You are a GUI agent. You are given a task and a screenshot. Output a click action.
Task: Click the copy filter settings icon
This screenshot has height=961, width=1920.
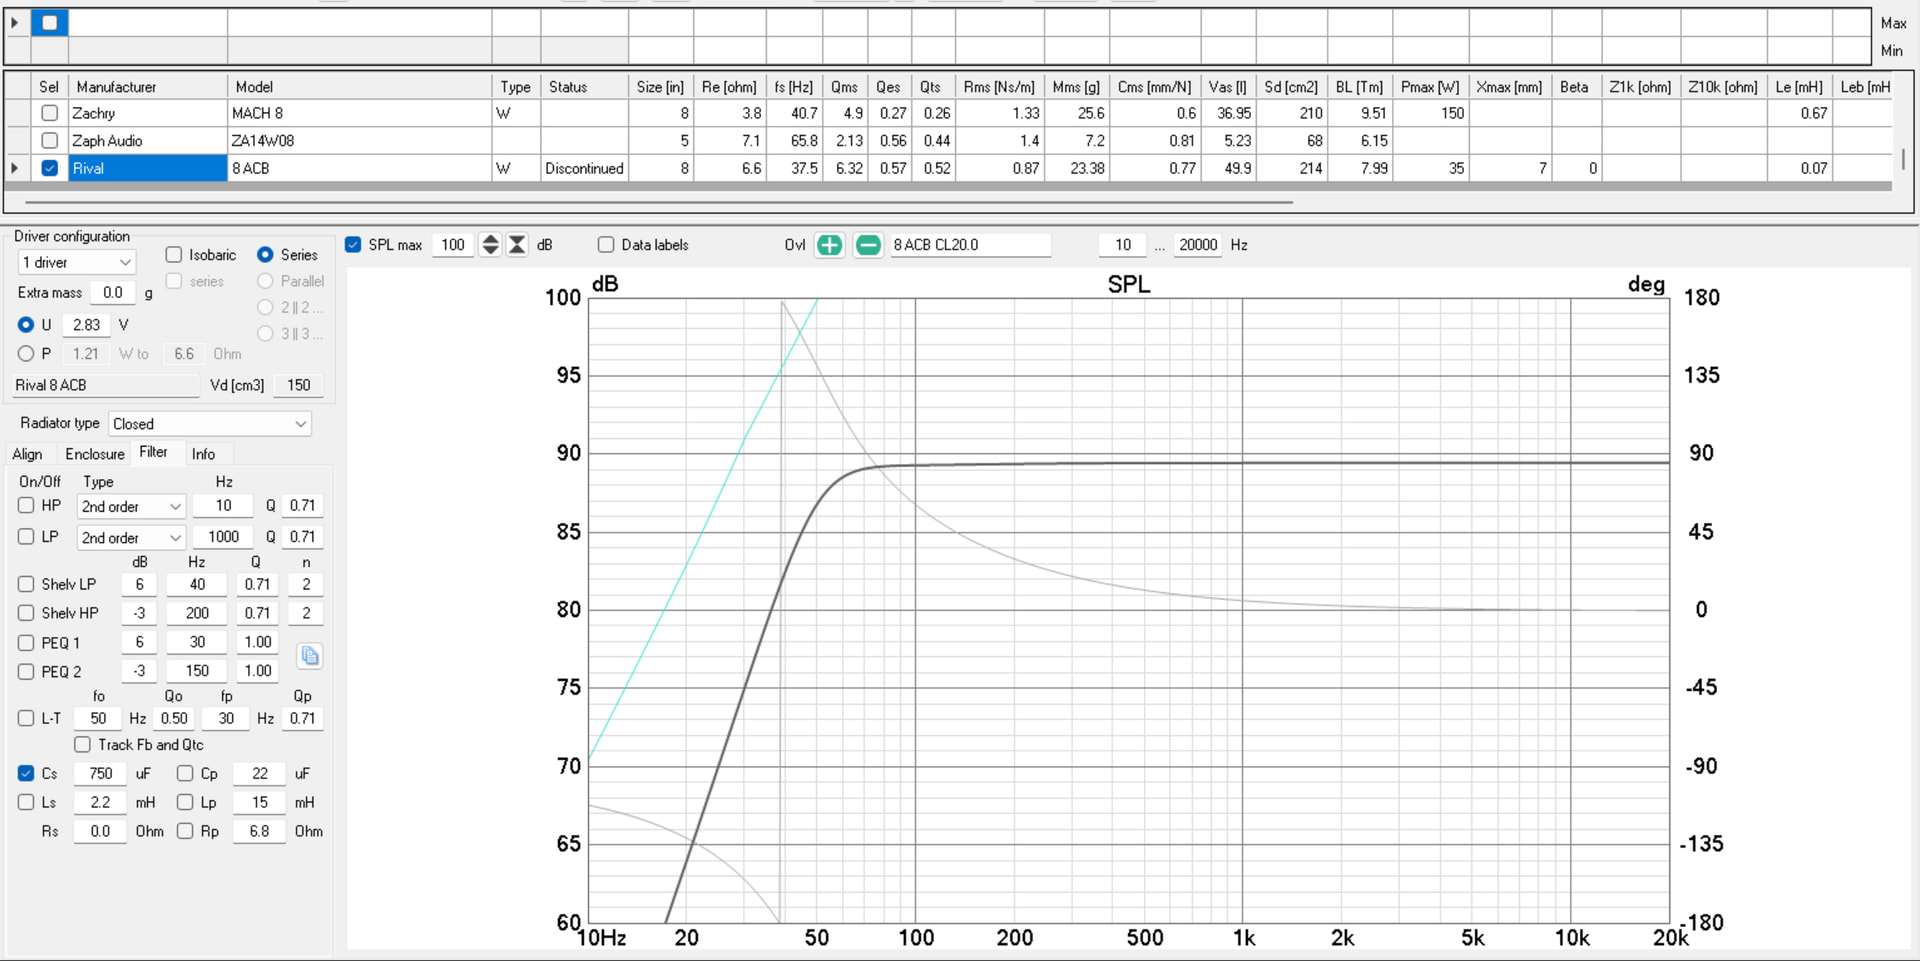[x=310, y=656]
